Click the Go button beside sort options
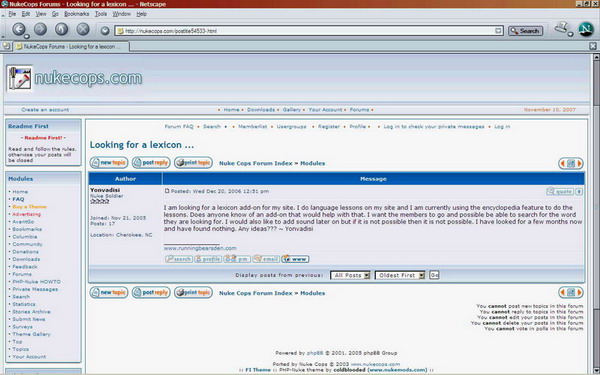 [x=434, y=275]
